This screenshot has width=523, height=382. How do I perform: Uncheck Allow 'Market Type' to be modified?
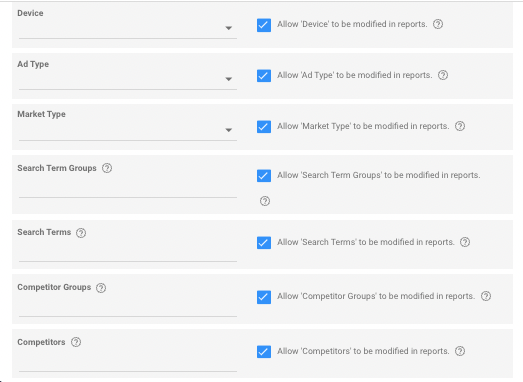tap(264, 127)
